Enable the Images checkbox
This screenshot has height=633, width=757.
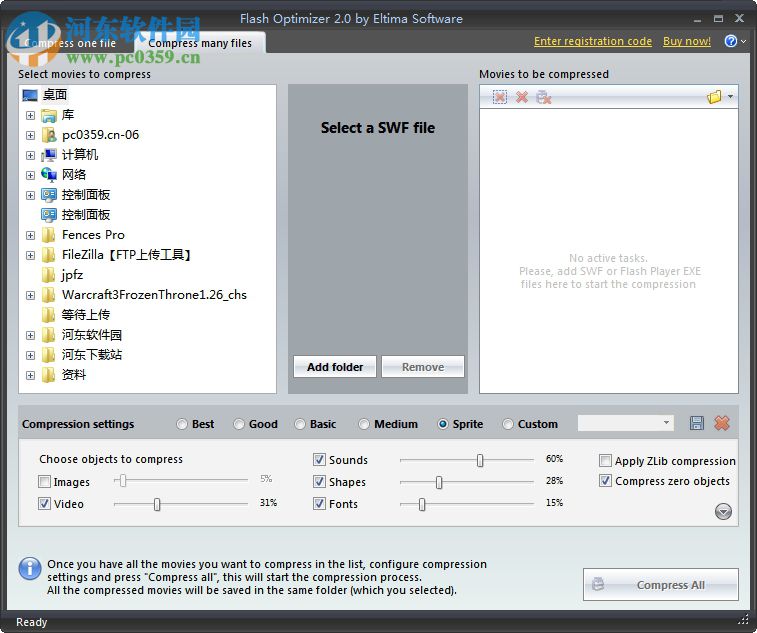click(44, 481)
